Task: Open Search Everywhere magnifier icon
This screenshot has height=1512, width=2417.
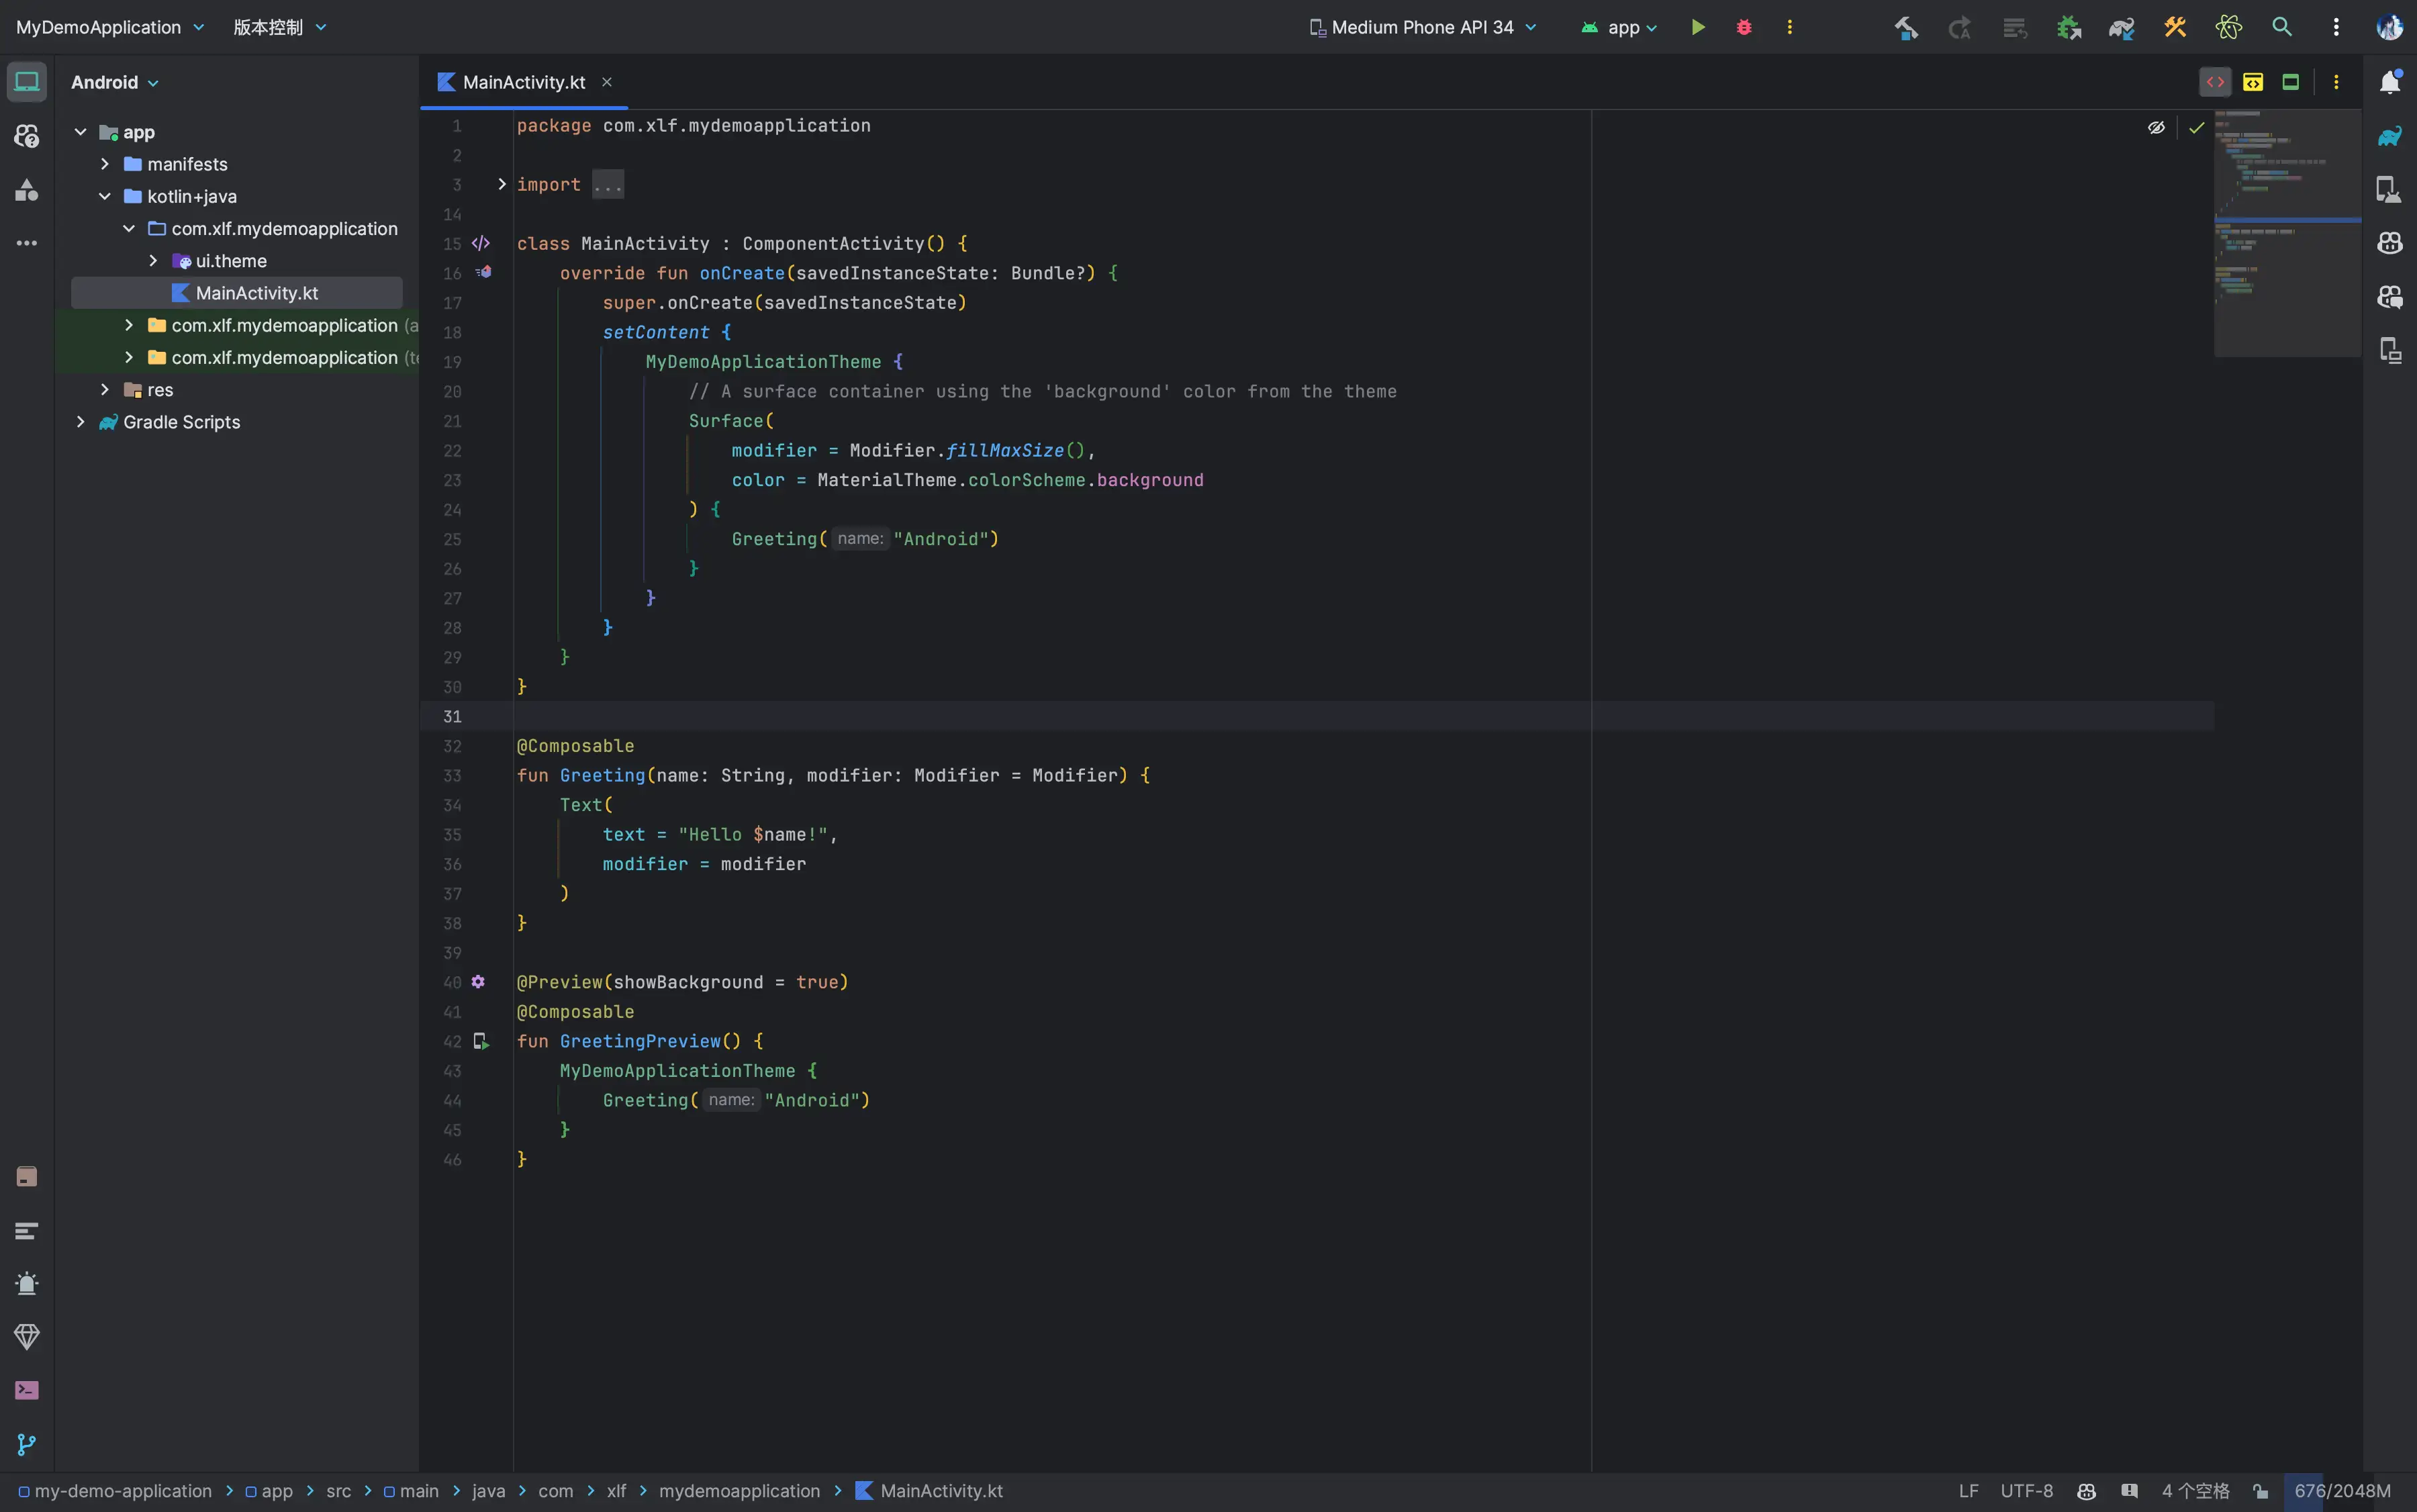Action: 2282,27
